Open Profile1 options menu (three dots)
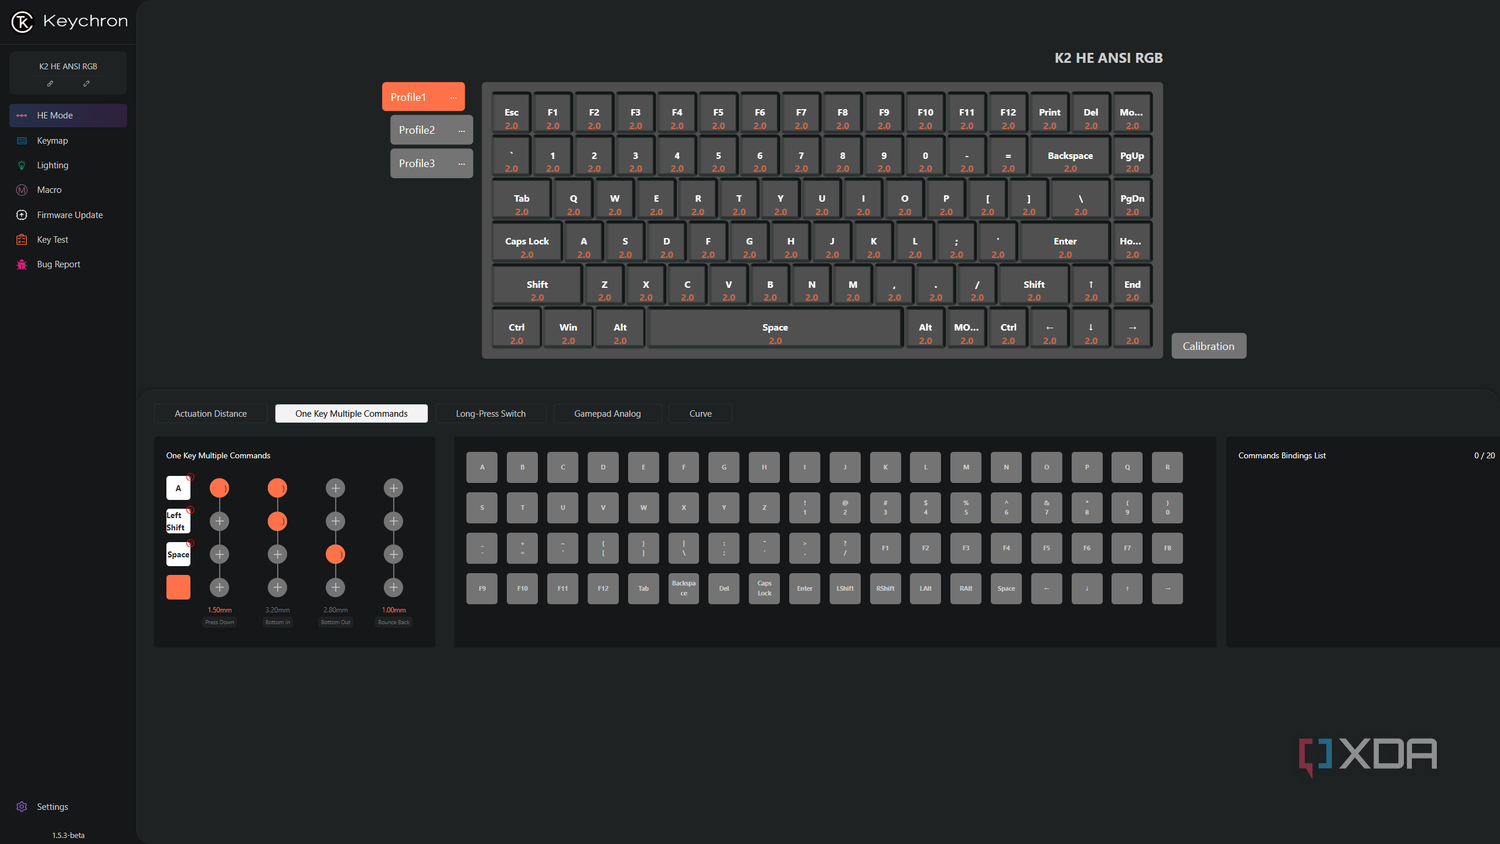 click(453, 97)
